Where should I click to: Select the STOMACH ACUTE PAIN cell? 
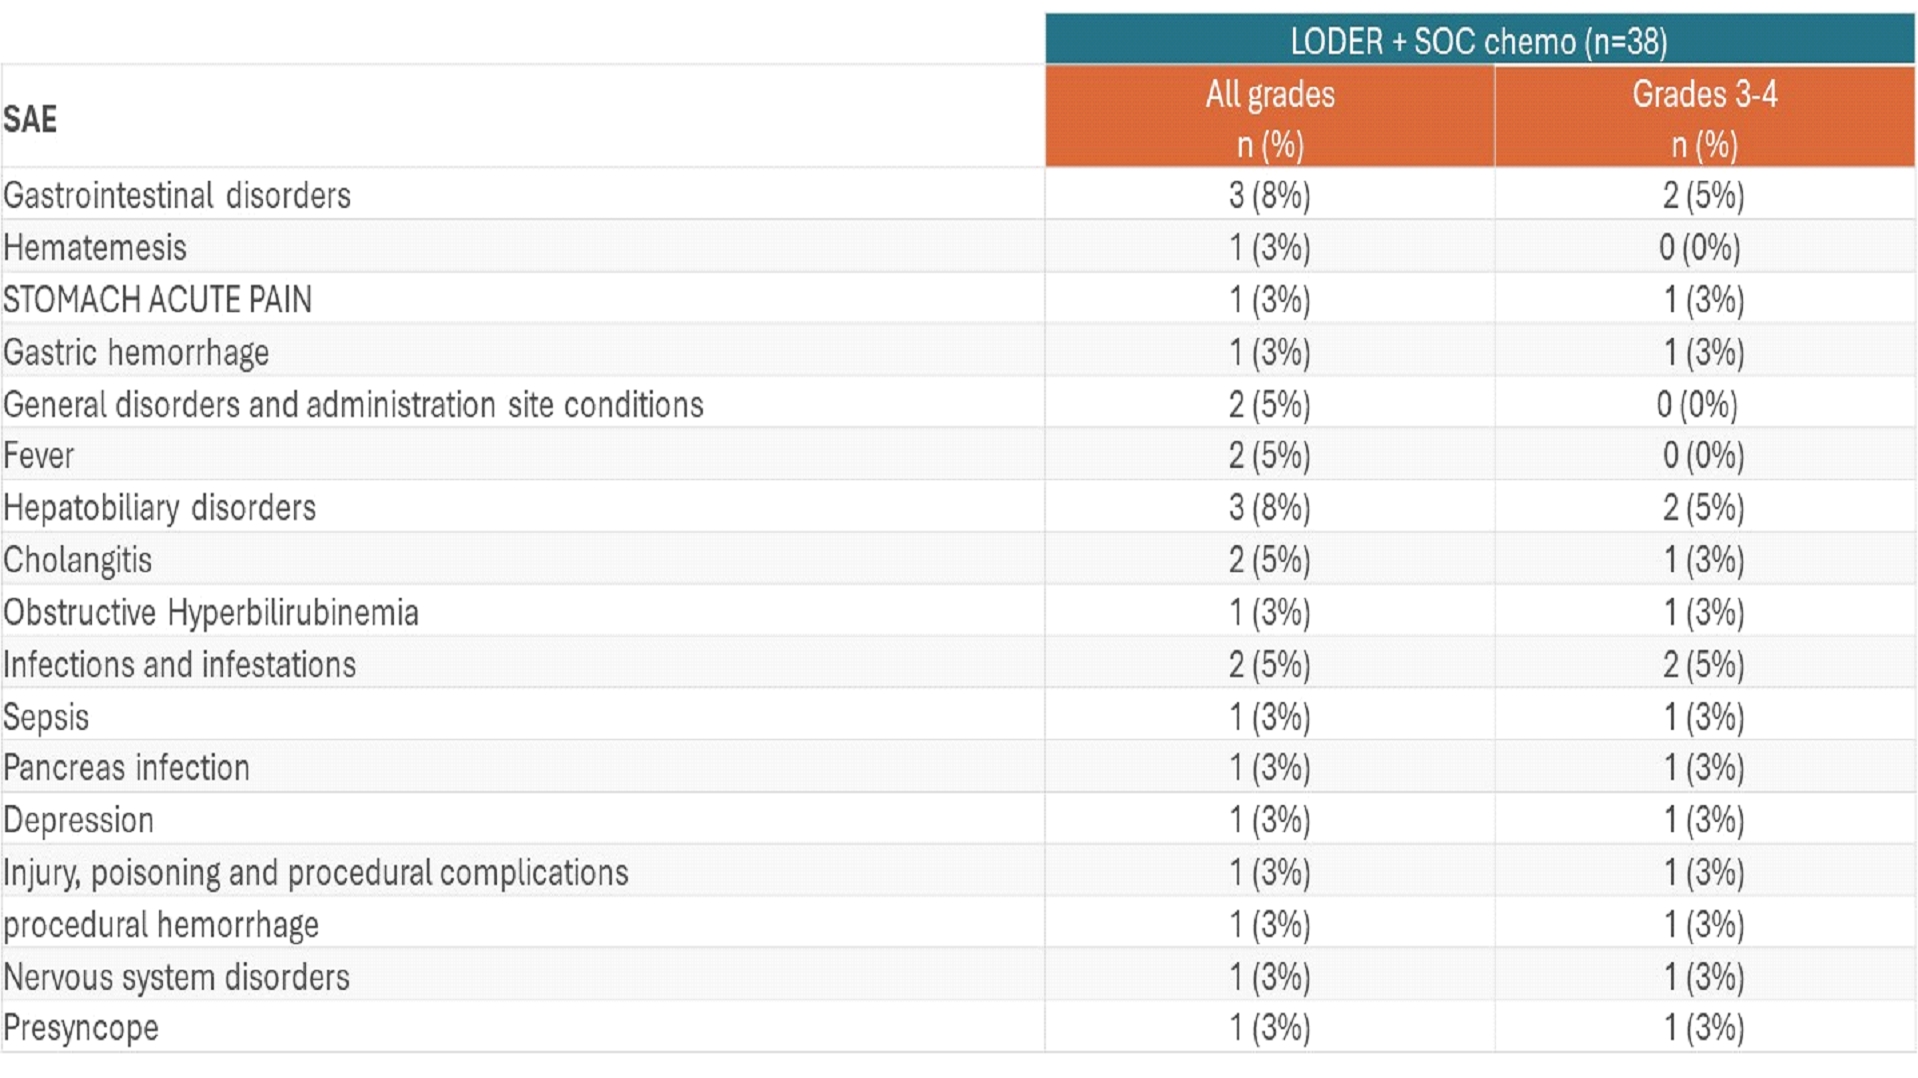(x=158, y=300)
